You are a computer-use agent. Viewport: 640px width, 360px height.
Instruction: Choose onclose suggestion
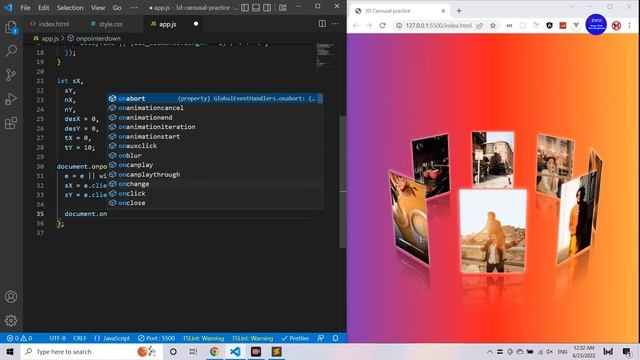pyautogui.click(x=215, y=203)
